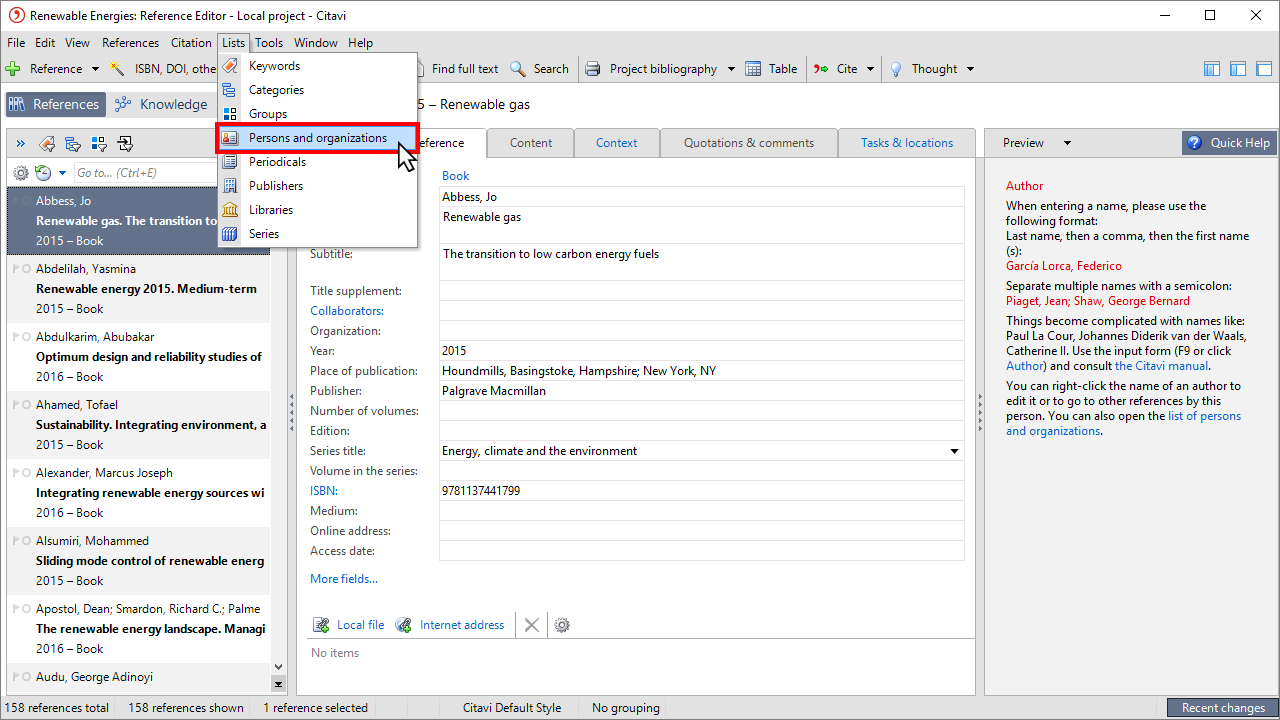Click the gear icon beside Go to field
The image size is (1280, 720).
(21, 173)
